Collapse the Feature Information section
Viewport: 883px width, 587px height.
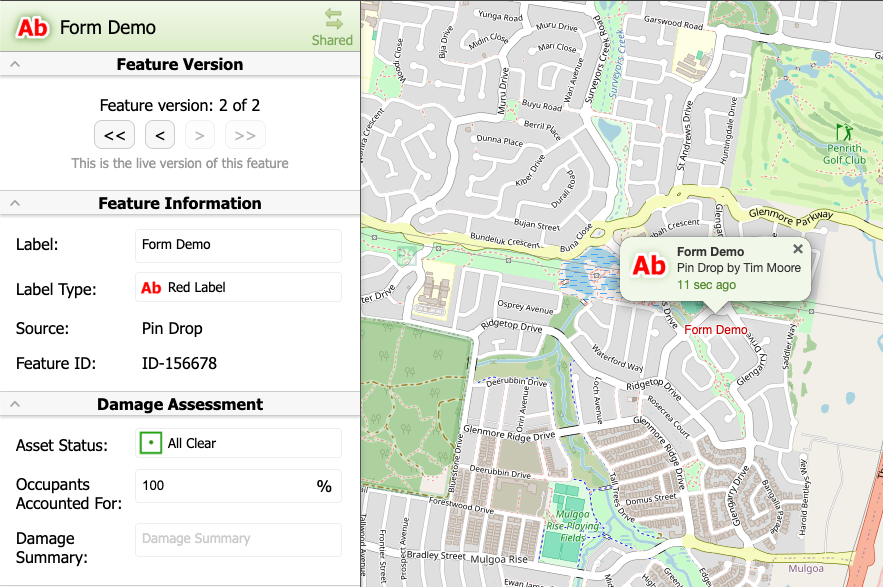pyautogui.click(x=15, y=203)
